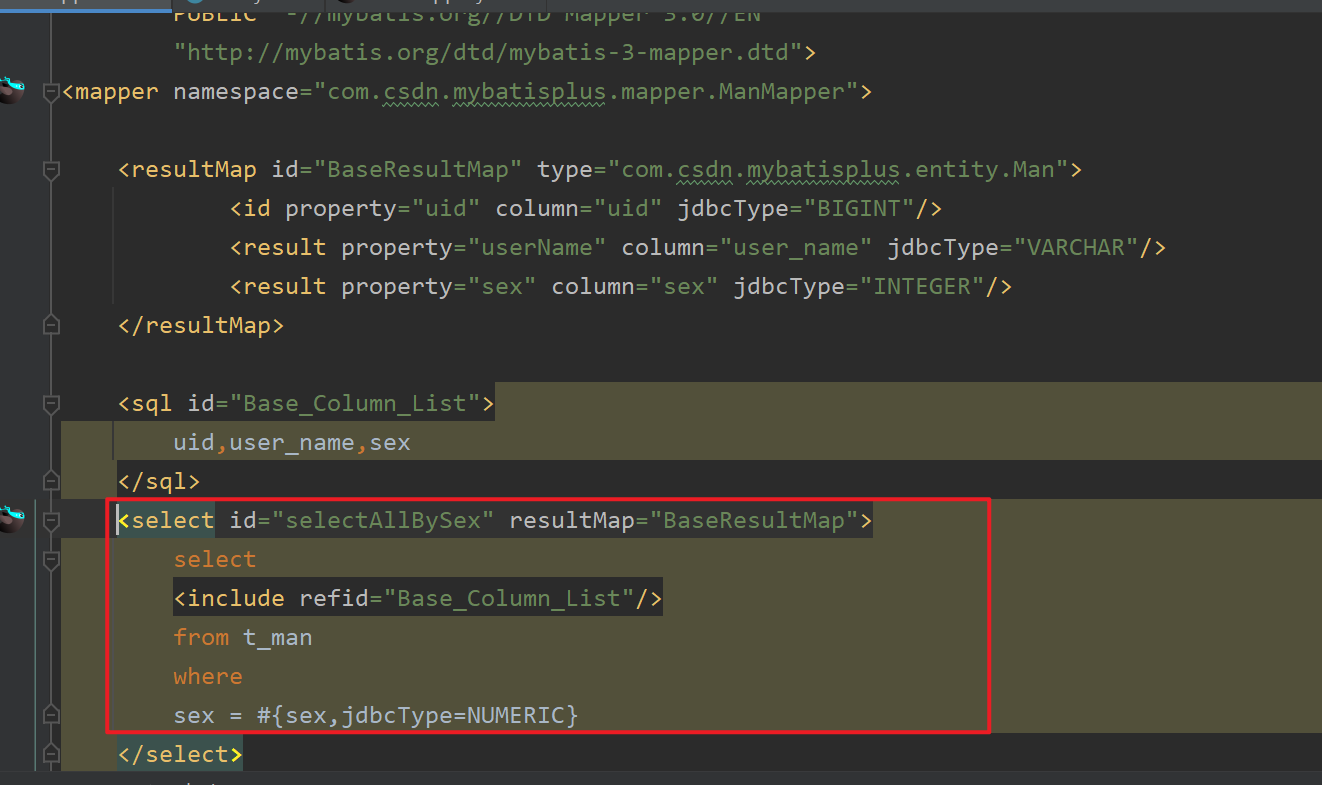Click the orange select keyword inside the query
The height and width of the screenshot is (785, 1322).
215,560
